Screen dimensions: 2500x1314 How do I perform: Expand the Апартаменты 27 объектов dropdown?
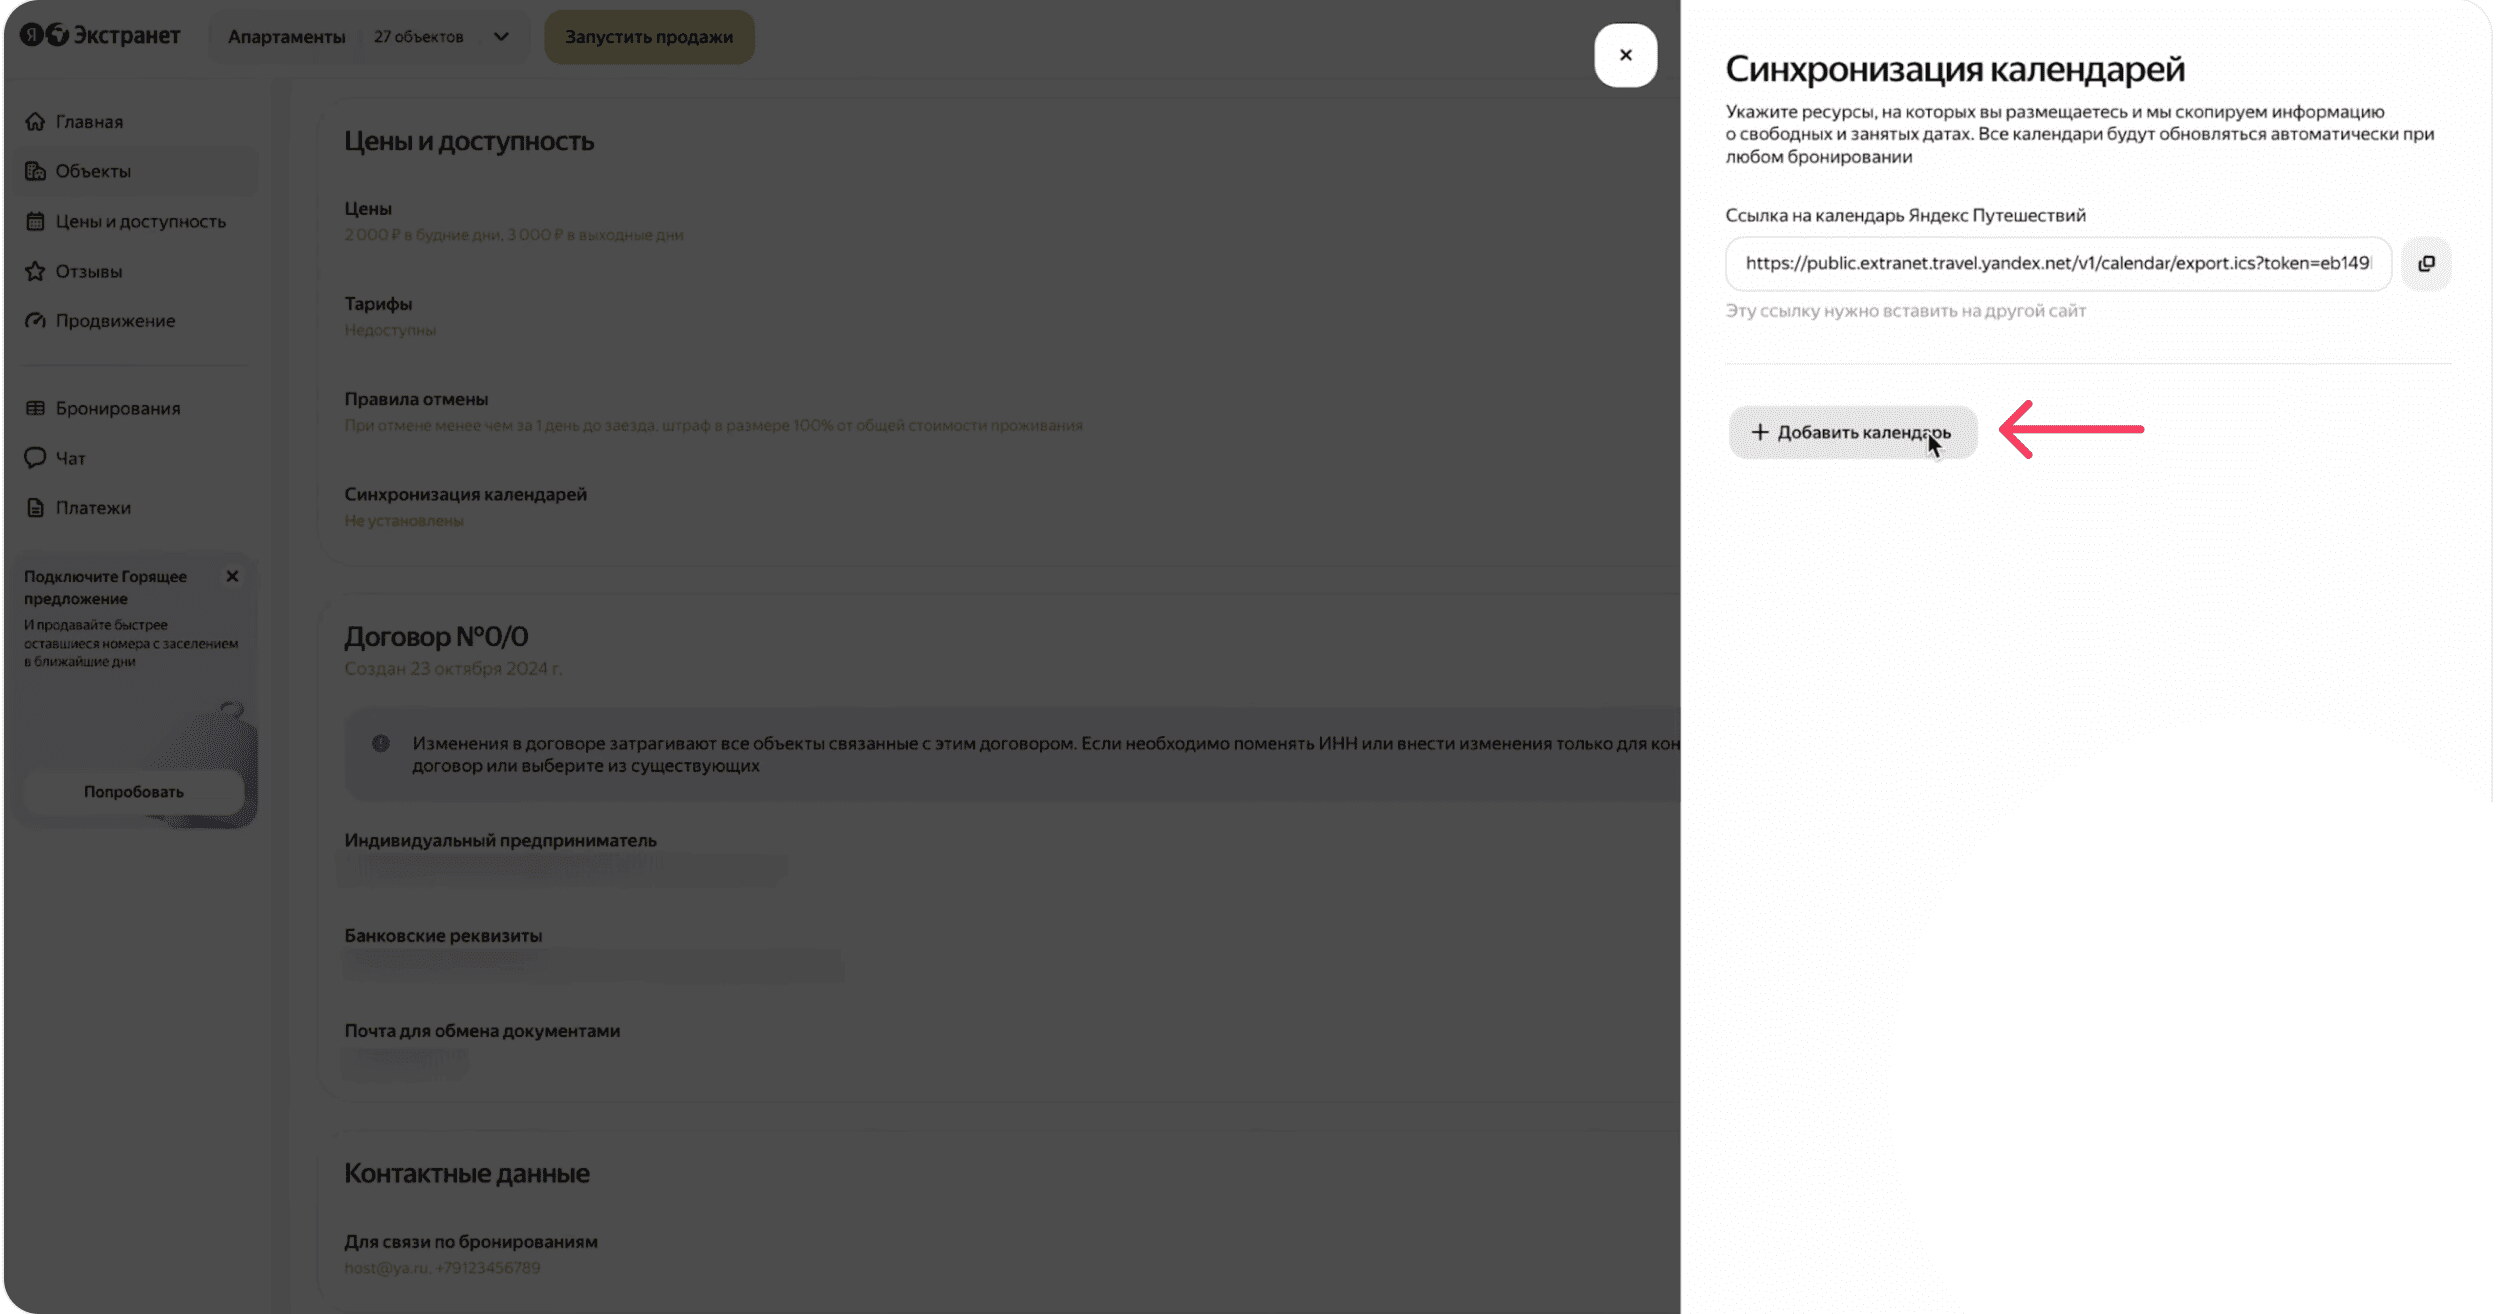[369, 37]
